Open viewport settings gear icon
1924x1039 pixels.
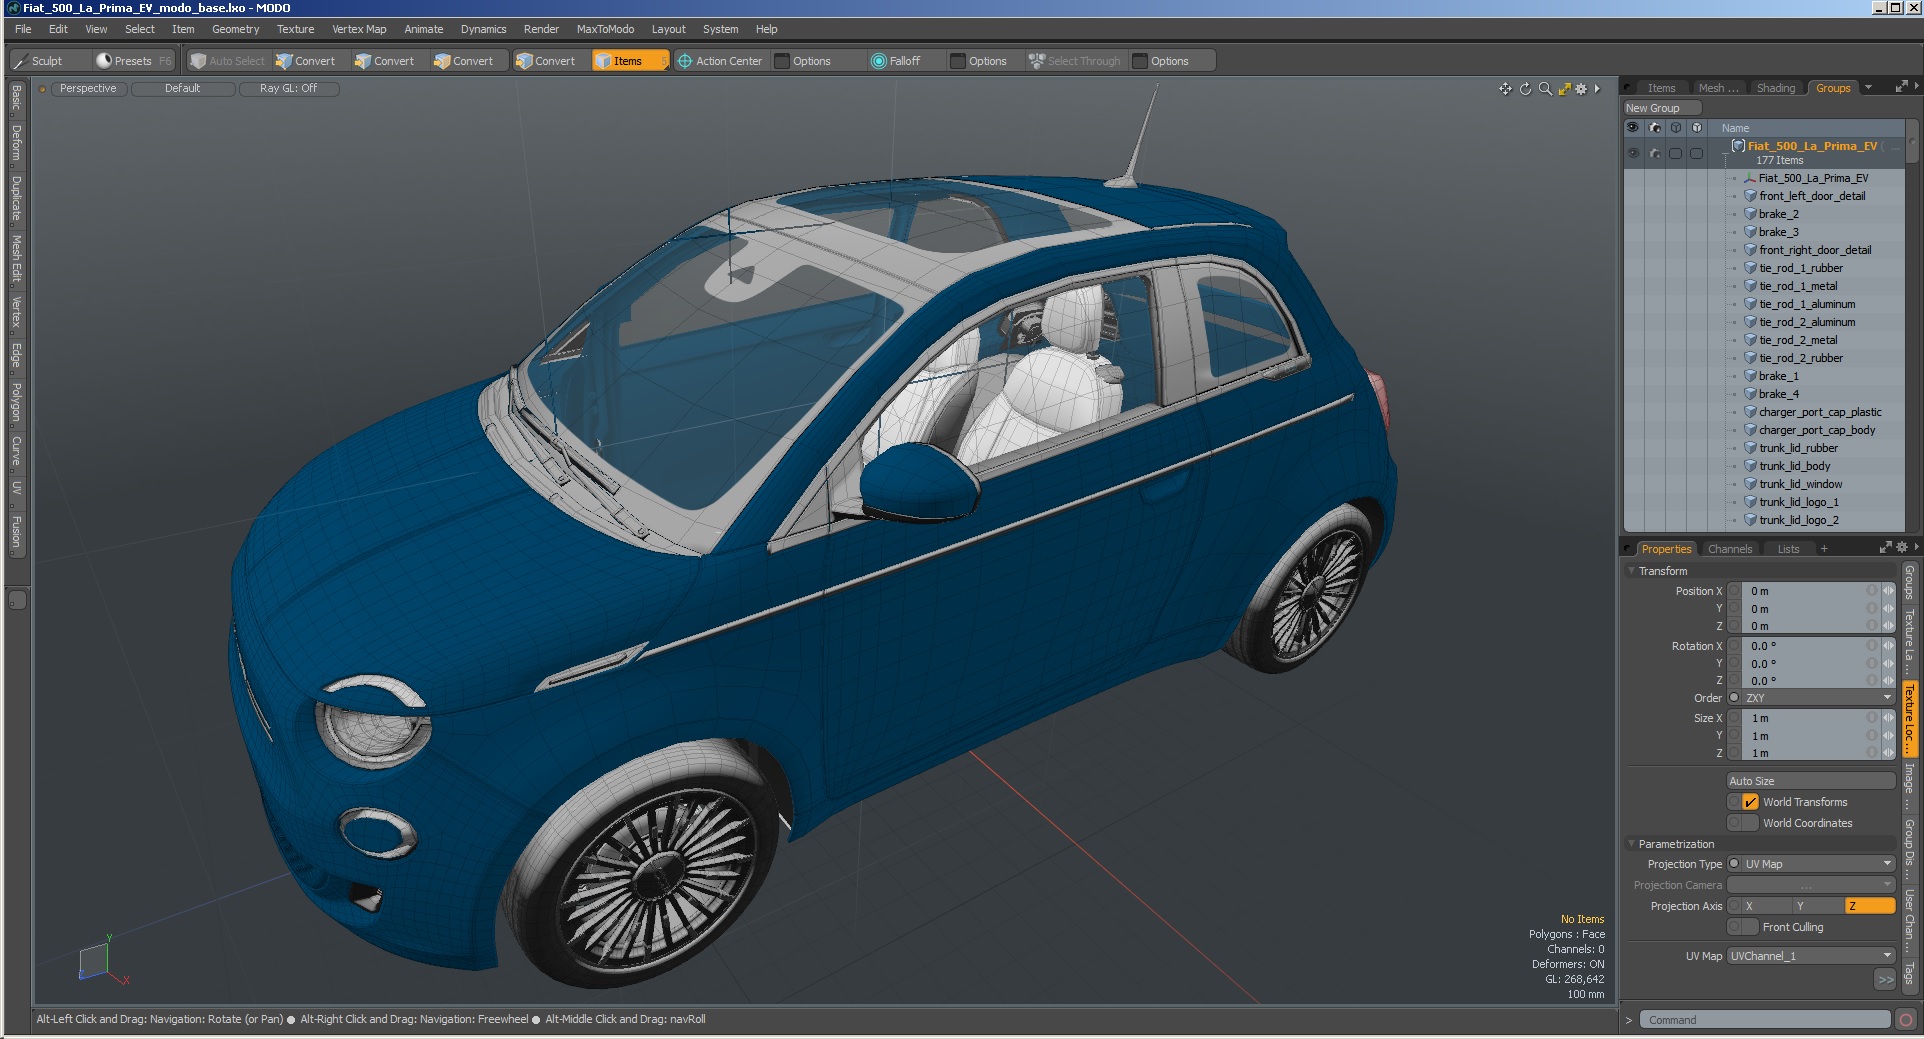coord(1581,89)
